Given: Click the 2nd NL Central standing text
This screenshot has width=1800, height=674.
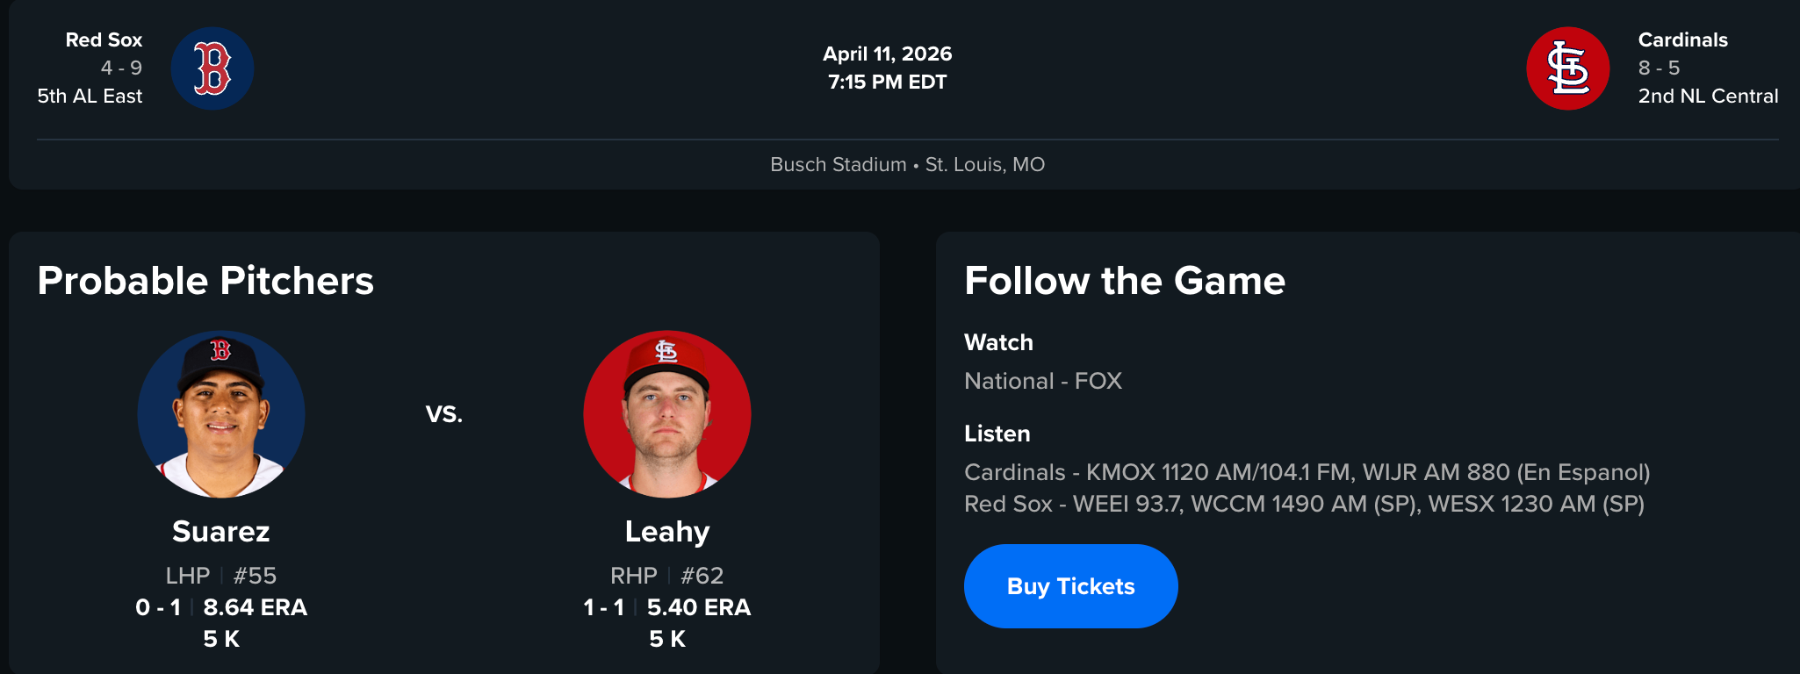Looking at the screenshot, I should [x=1707, y=96].
